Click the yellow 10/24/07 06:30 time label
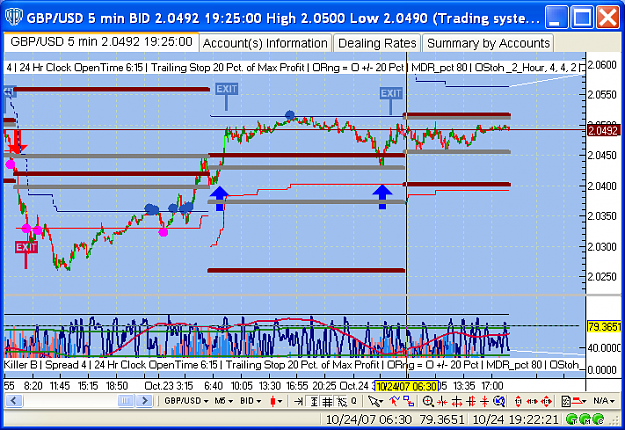This screenshot has width=625, height=430. point(407,386)
